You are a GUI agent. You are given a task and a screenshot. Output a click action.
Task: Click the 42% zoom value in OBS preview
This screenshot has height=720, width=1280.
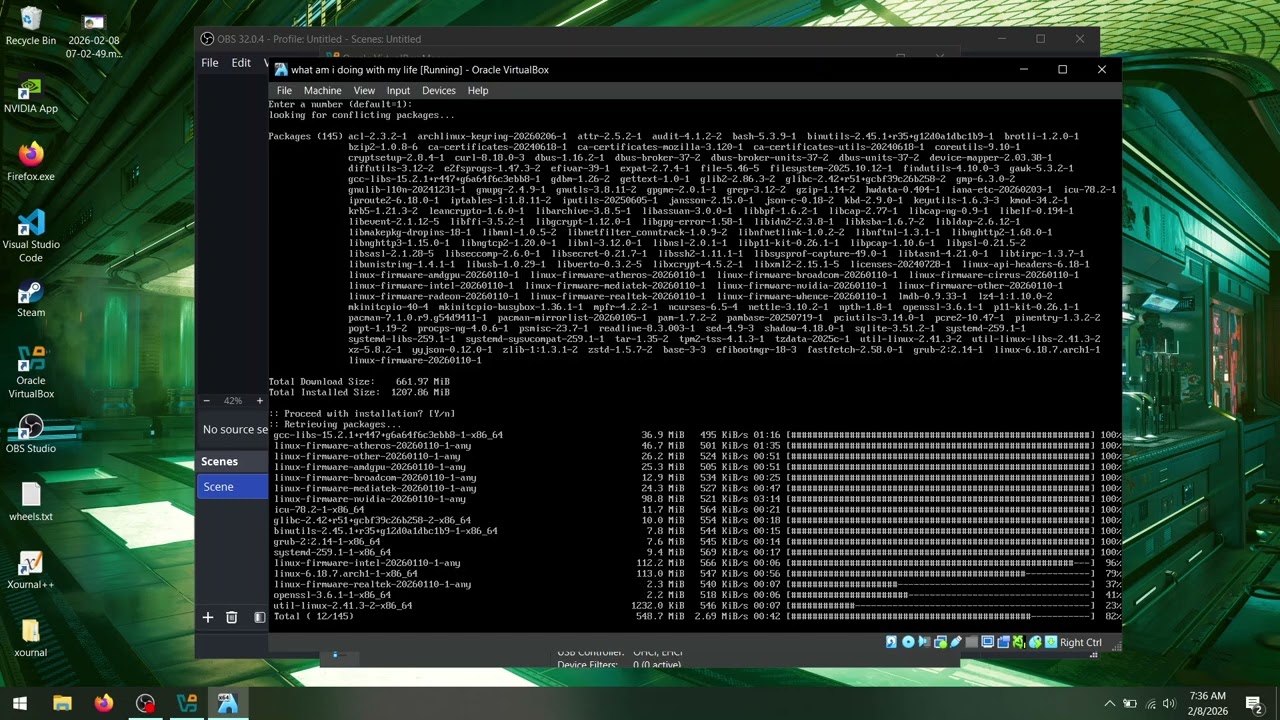pyautogui.click(x=233, y=401)
